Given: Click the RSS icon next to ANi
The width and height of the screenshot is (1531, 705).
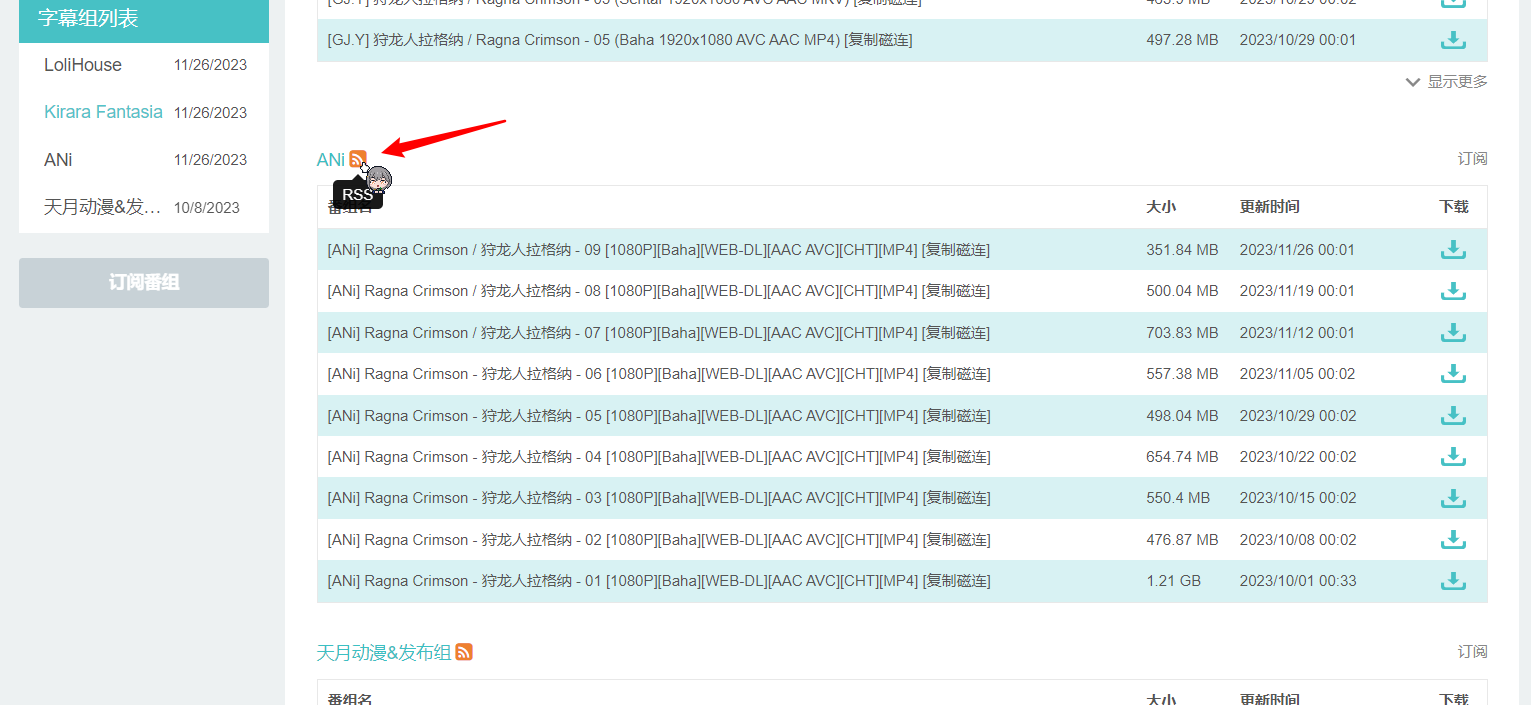Looking at the screenshot, I should tap(357, 159).
